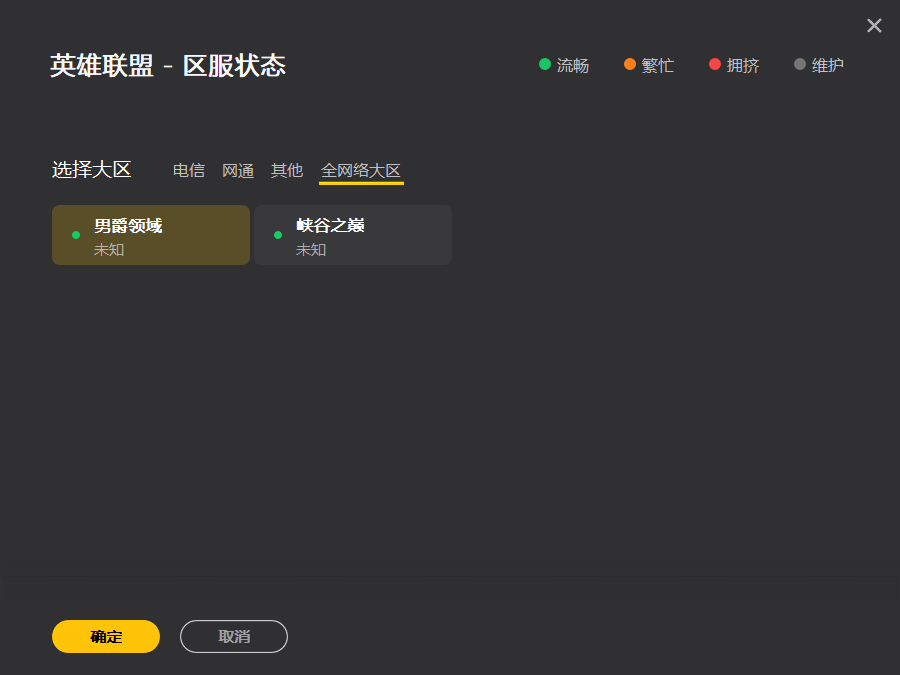Screen dimensions: 900x675
Task: Click the 流畅 legend label text
Action: 573,66
